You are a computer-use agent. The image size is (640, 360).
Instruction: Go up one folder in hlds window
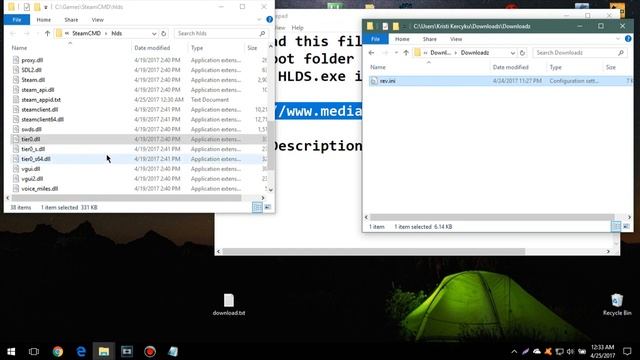tap(47, 33)
